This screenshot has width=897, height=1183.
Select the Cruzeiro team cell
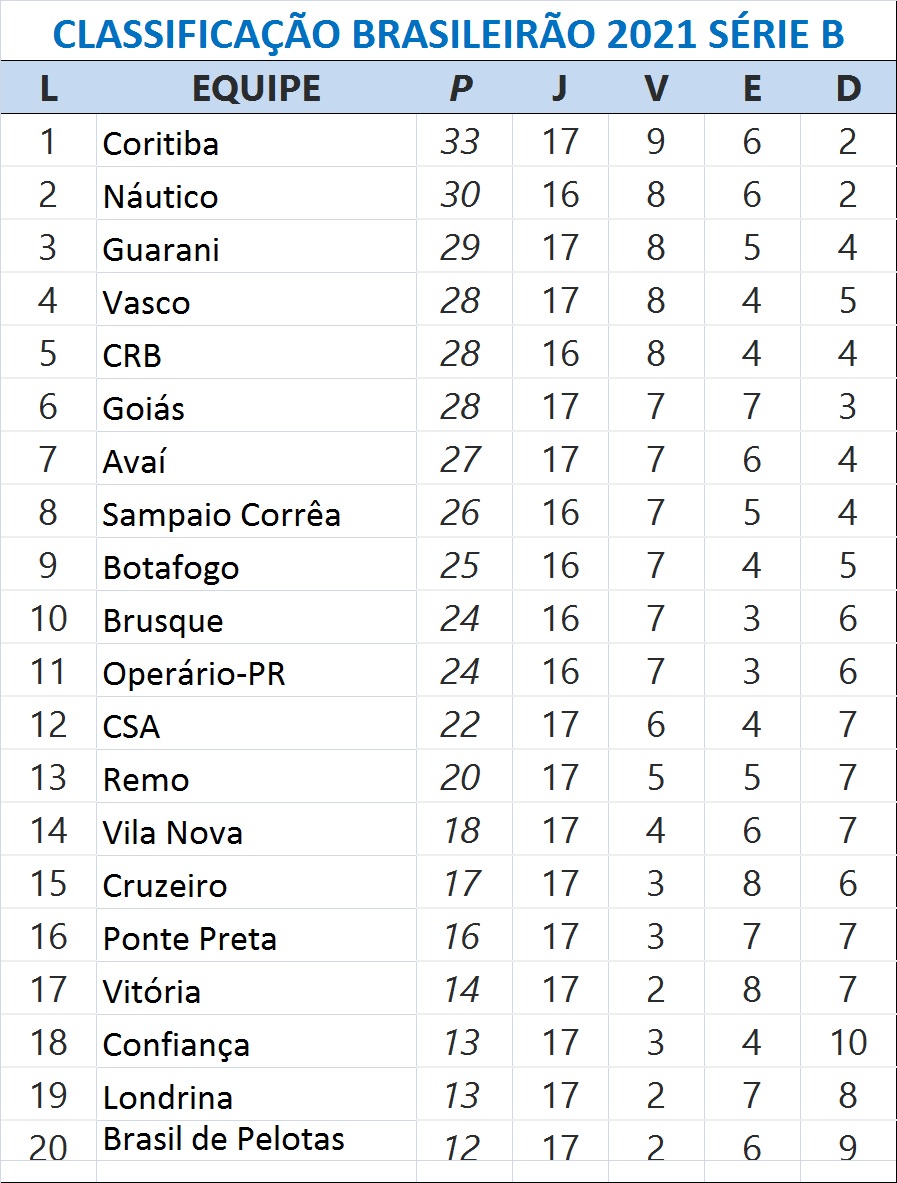pos(165,885)
